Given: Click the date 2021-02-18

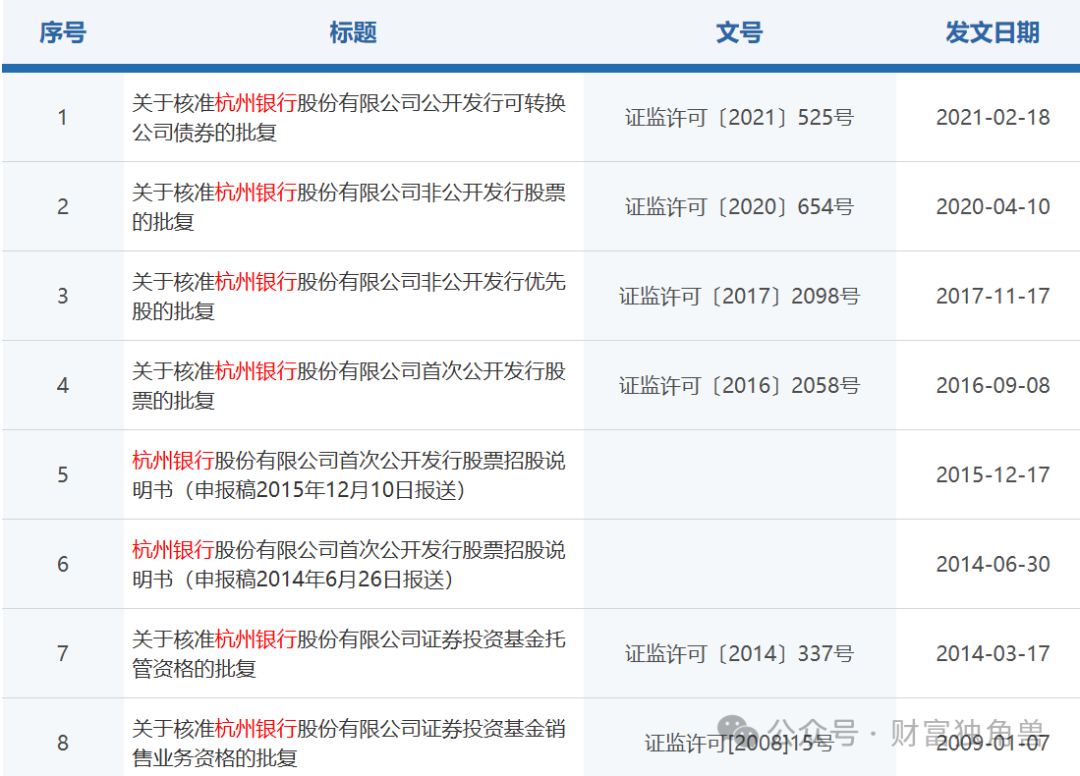Looking at the screenshot, I should [993, 118].
